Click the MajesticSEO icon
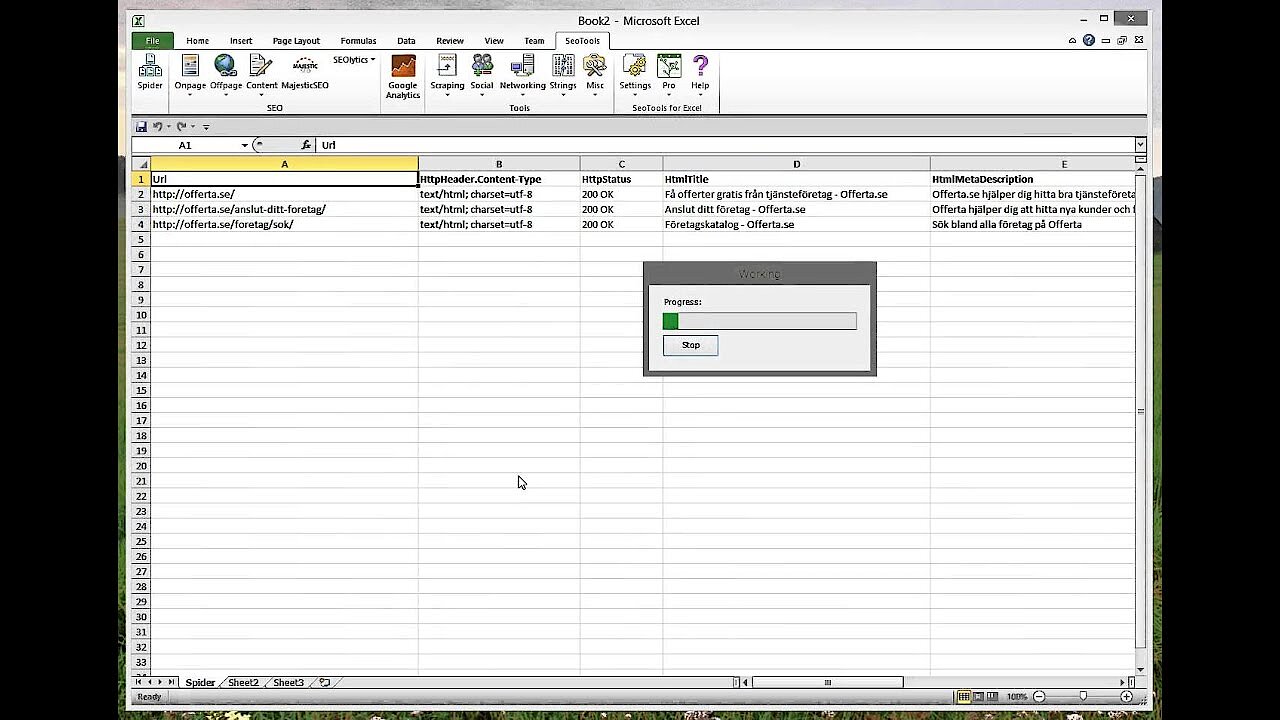 point(305,72)
